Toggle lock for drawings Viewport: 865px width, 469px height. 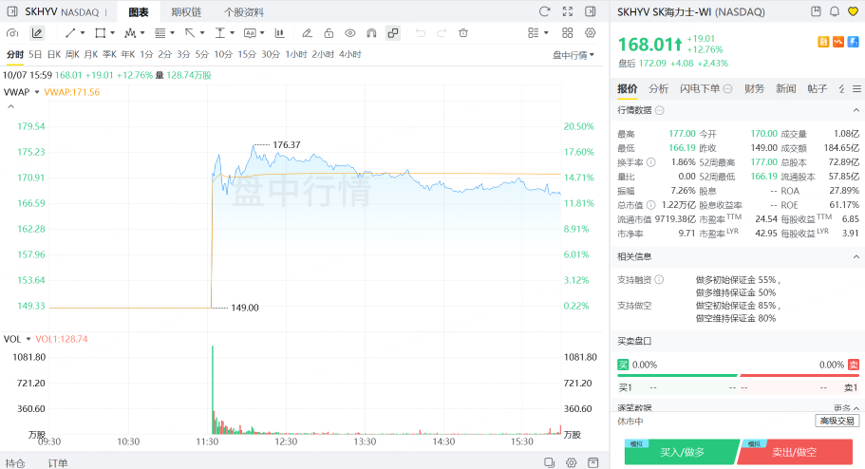[329, 33]
